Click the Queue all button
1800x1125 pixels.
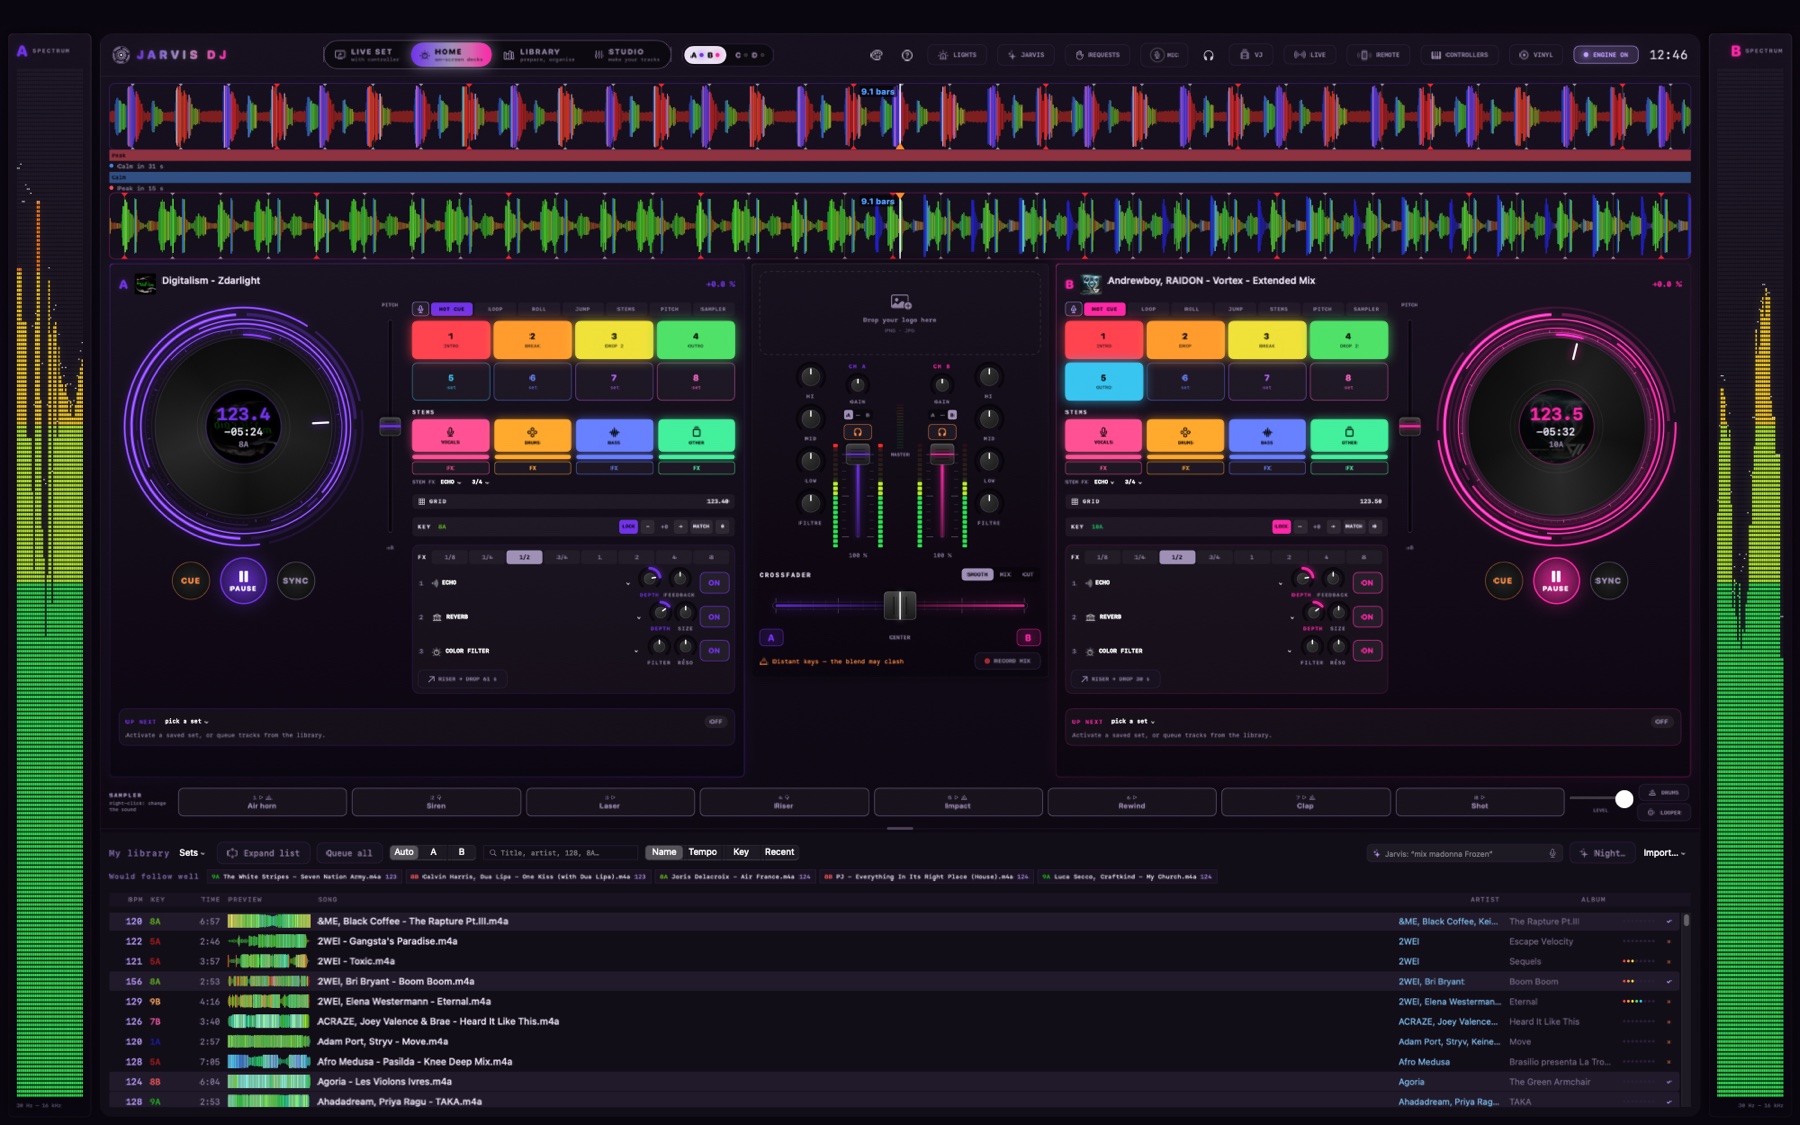[x=348, y=853]
